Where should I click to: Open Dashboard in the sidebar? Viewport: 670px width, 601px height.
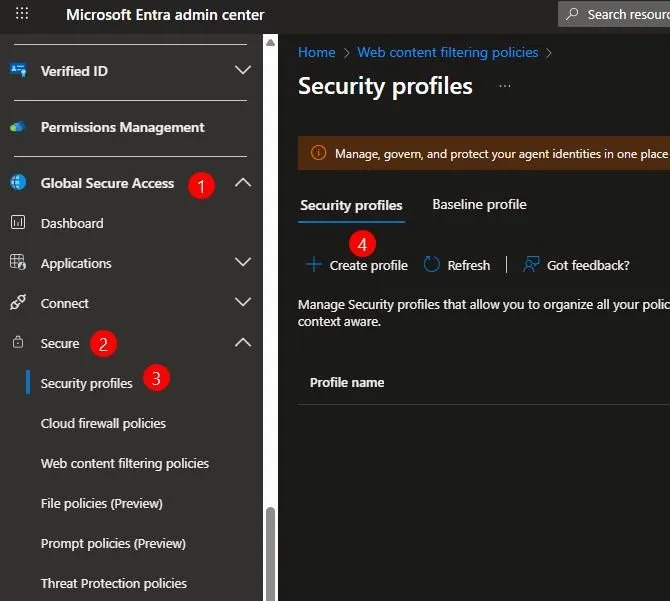[x=72, y=223]
